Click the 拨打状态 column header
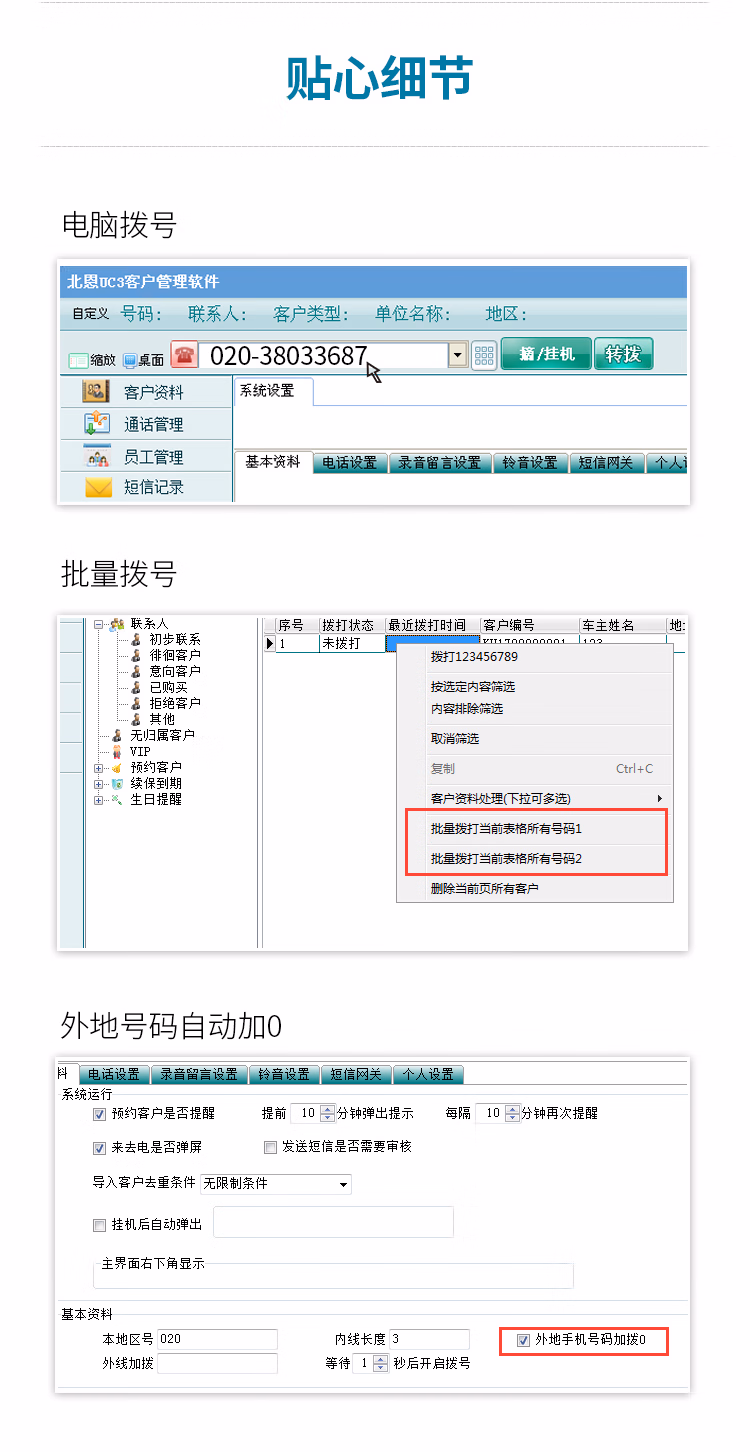This screenshot has height=1452, width=750. (352, 625)
